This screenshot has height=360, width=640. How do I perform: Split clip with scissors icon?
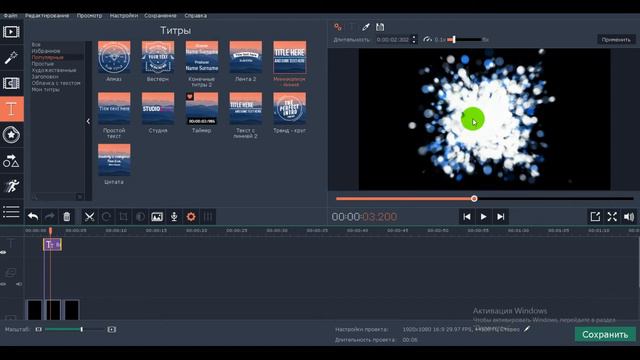89,217
